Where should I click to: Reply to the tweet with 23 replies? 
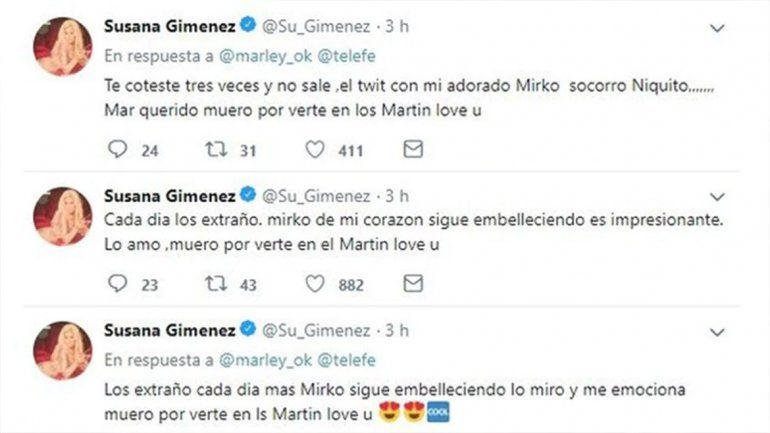click(117, 285)
